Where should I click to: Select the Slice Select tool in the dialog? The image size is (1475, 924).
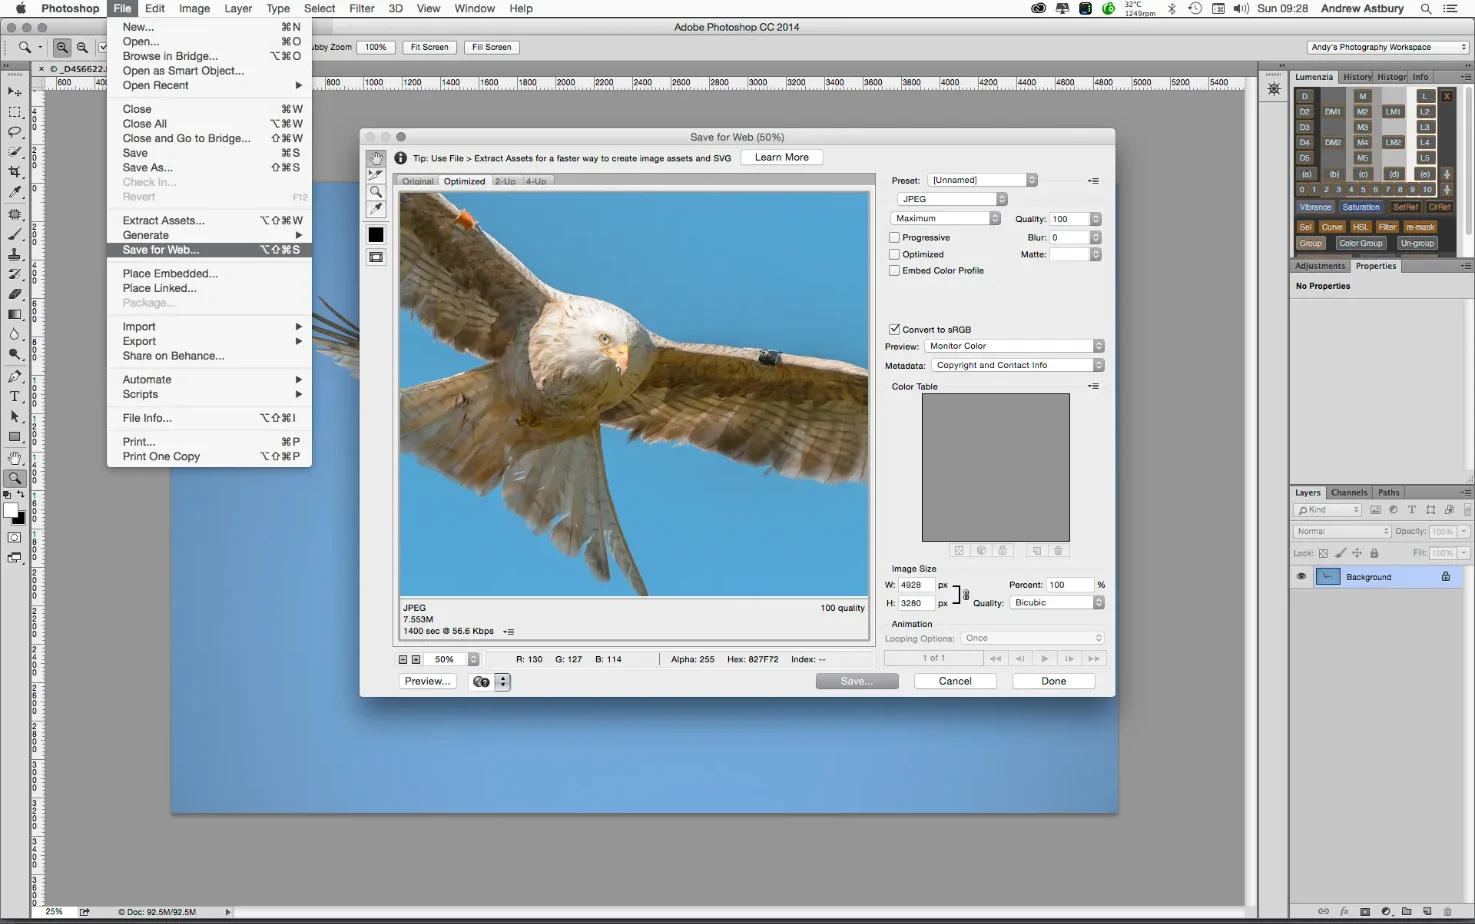point(376,175)
